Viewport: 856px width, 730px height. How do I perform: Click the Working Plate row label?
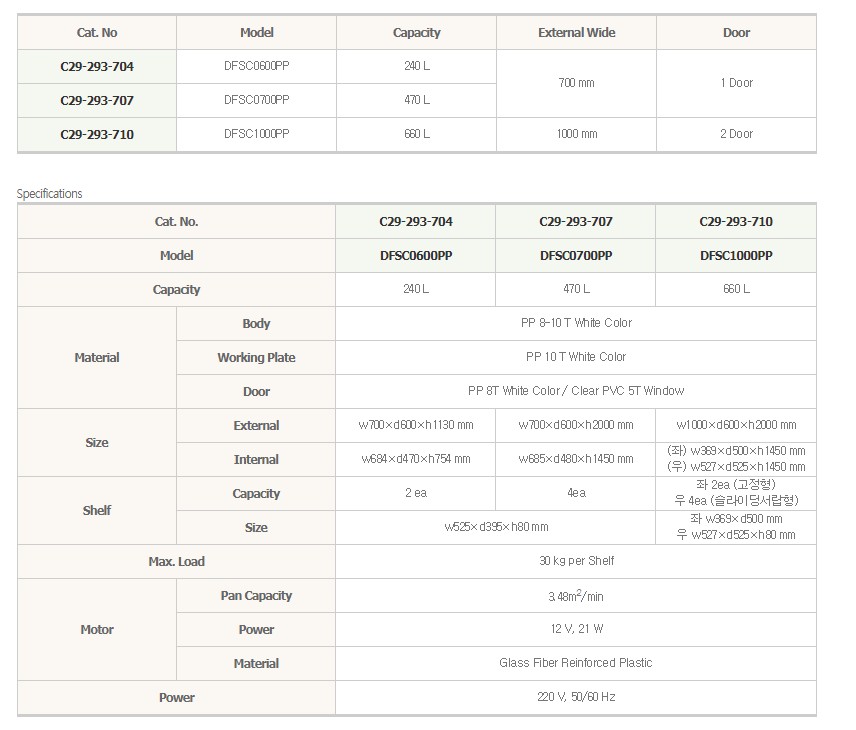pyautogui.click(x=256, y=358)
